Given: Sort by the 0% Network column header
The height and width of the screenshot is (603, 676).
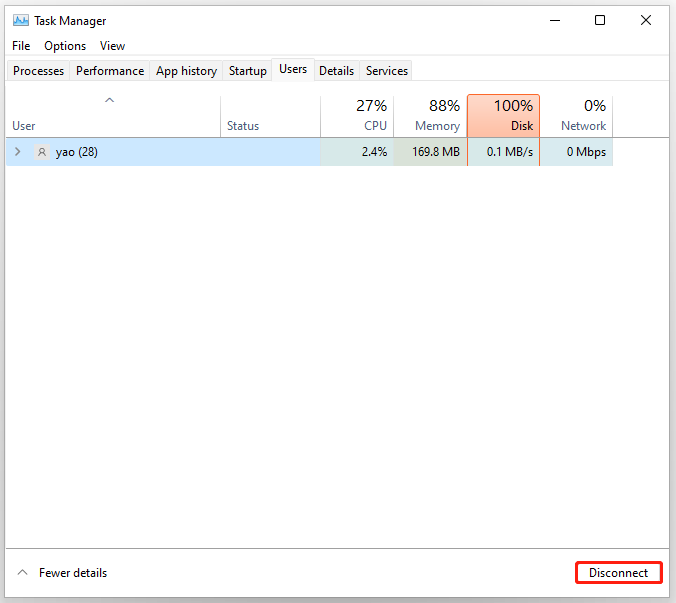Looking at the screenshot, I should coord(576,116).
